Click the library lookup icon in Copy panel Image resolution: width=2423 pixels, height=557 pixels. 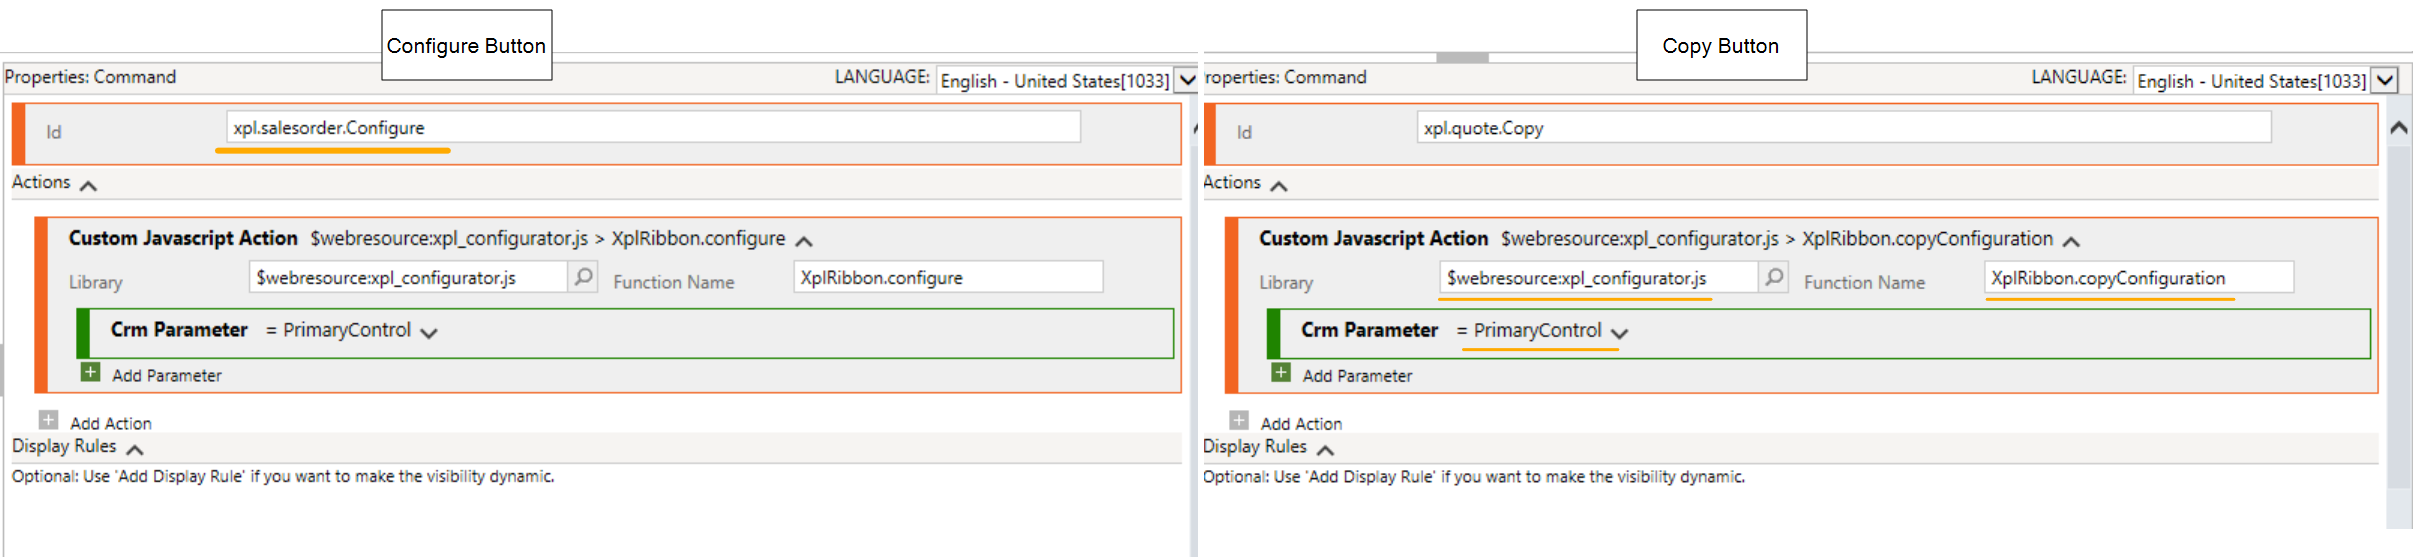(1773, 277)
